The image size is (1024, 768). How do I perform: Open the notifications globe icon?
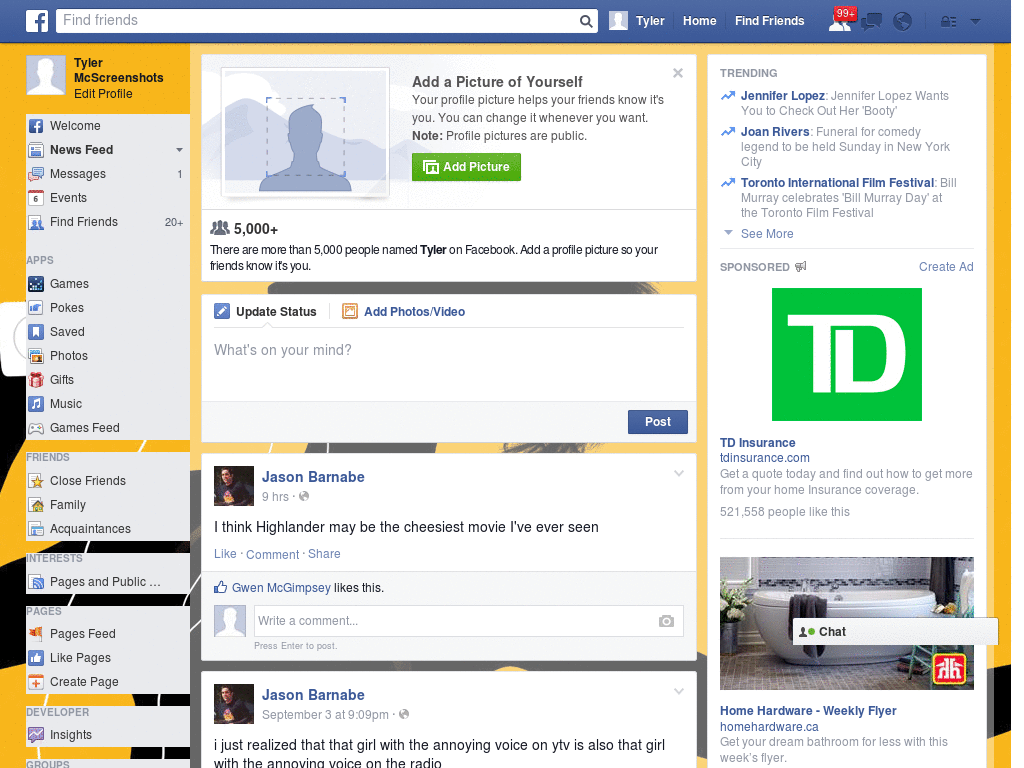pyautogui.click(x=901, y=20)
